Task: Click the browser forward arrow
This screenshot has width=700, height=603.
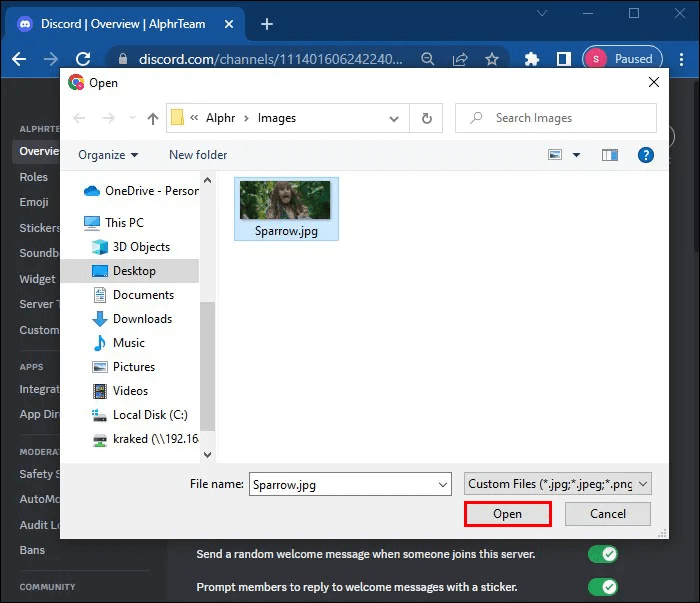Action: tap(50, 59)
